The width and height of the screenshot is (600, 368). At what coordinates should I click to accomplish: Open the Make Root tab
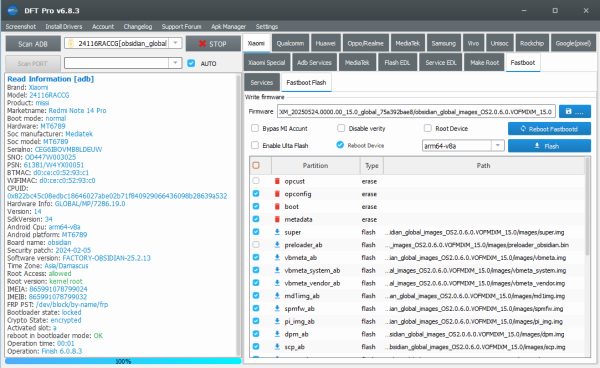click(x=484, y=62)
